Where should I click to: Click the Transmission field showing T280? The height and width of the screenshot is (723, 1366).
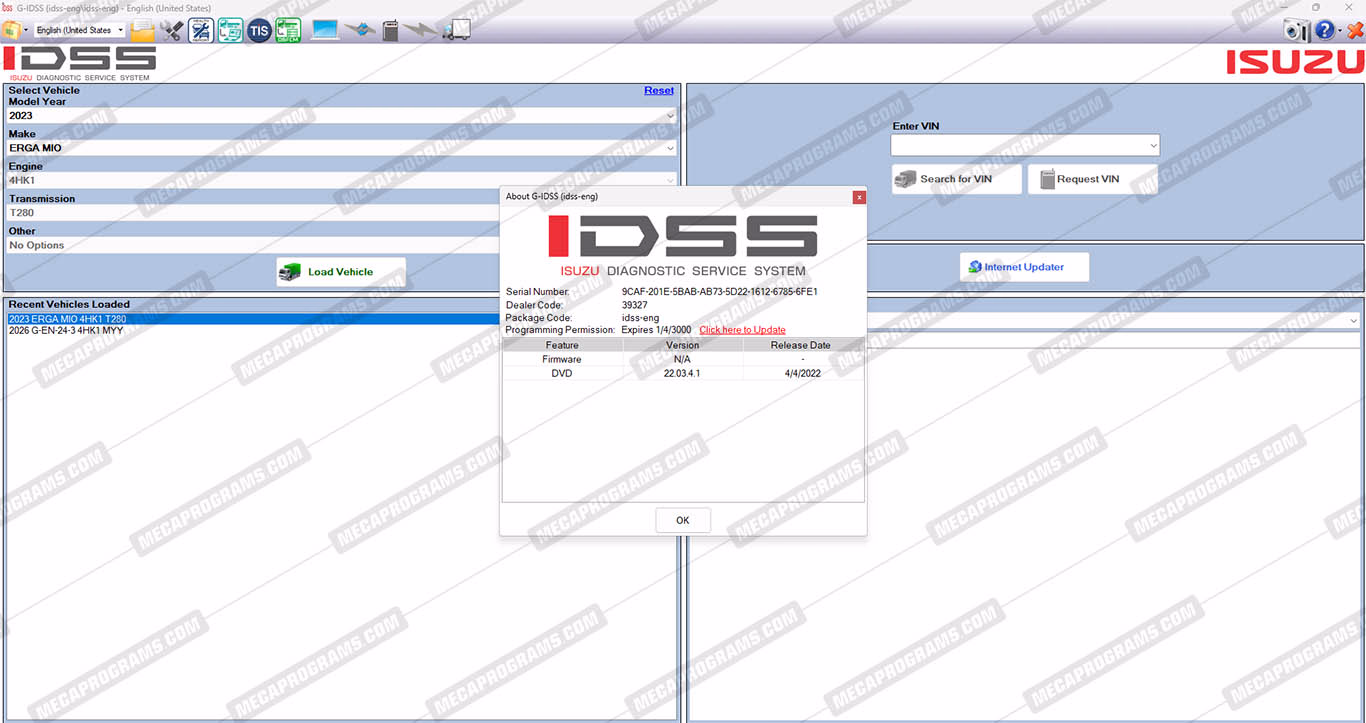coord(255,213)
